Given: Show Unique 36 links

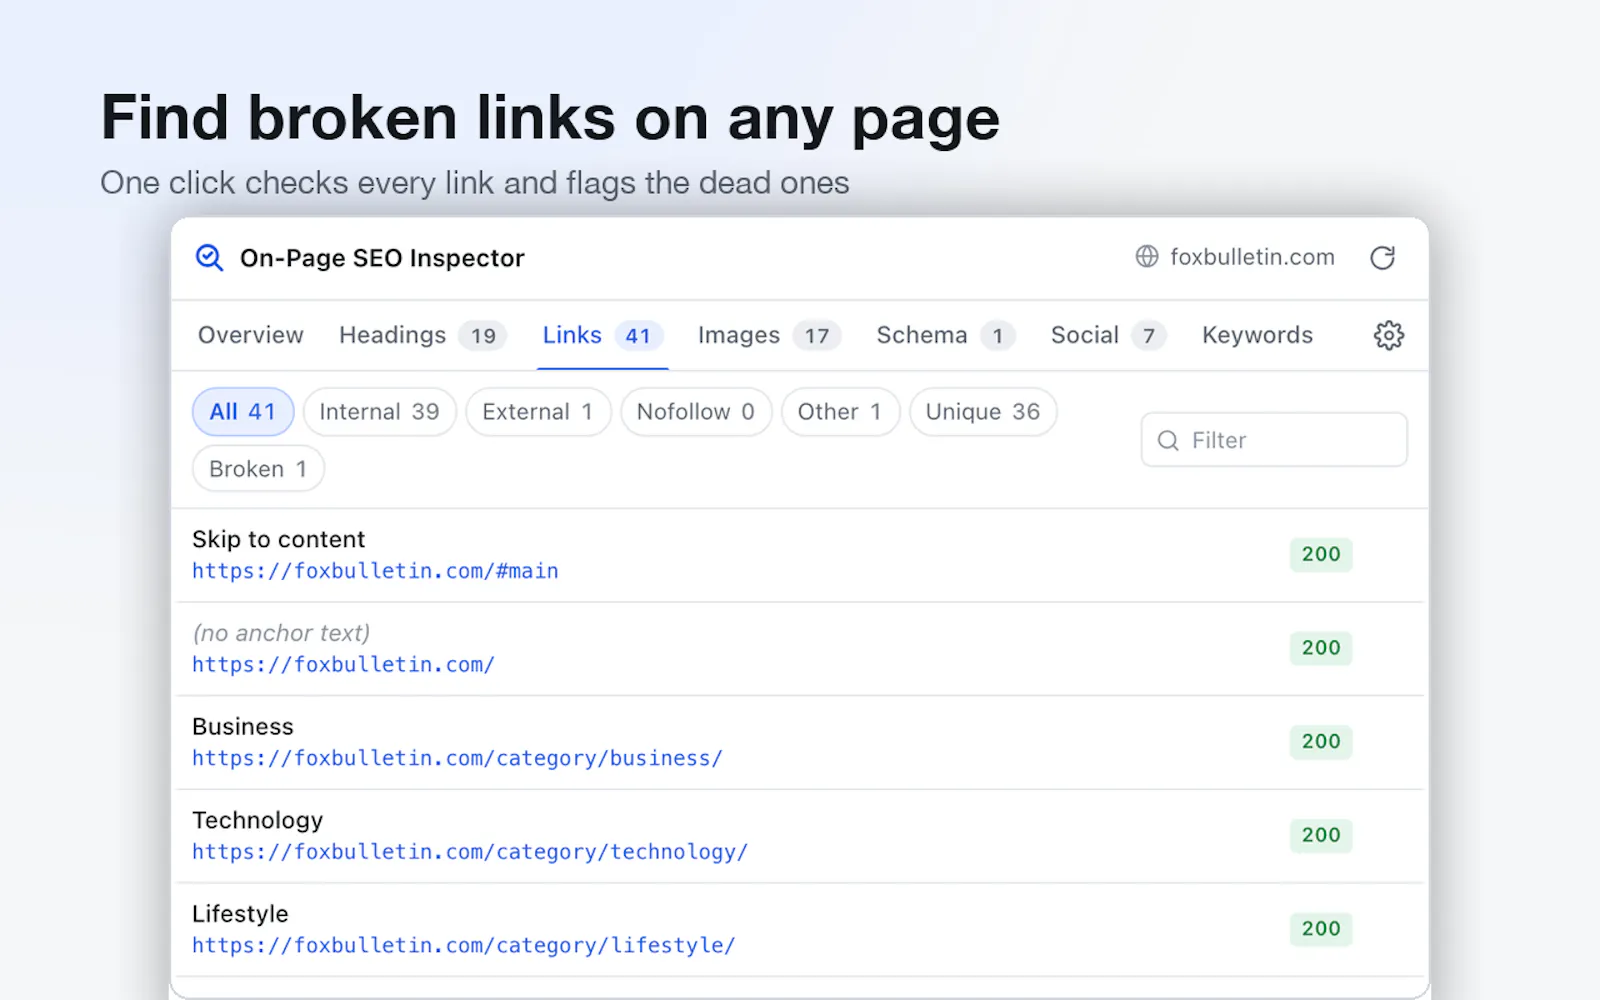Looking at the screenshot, I should (x=983, y=412).
